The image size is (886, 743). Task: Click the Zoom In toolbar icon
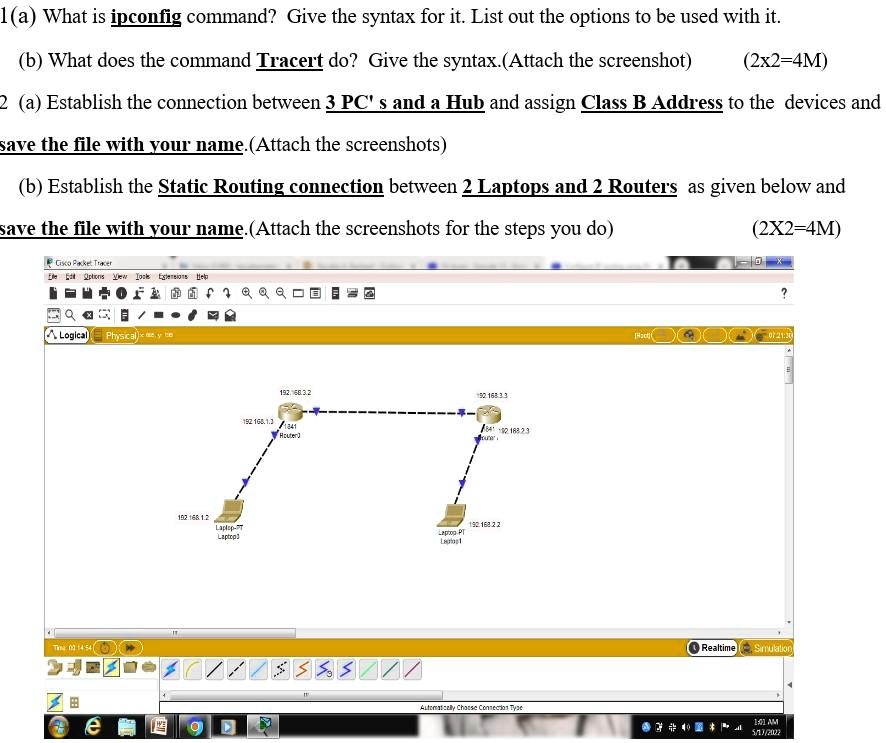click(x=246, y=292)
